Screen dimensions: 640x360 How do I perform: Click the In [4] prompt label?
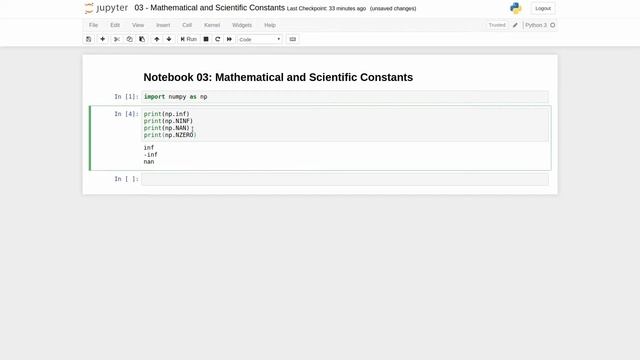(x=126, y=114)
